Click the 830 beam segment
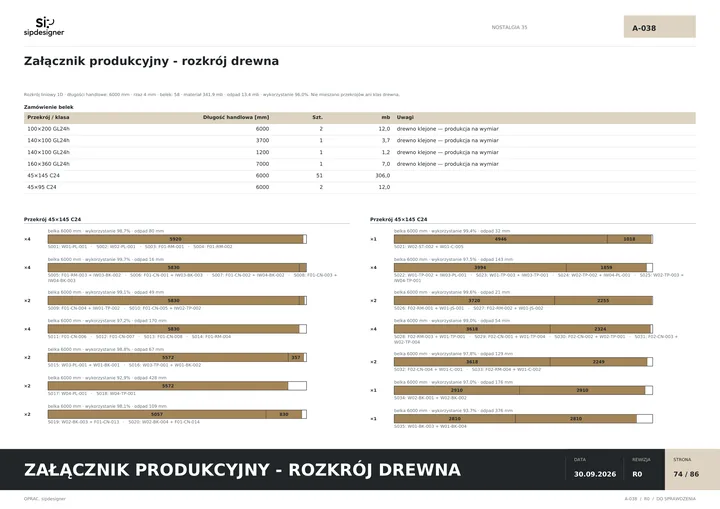 284,414
